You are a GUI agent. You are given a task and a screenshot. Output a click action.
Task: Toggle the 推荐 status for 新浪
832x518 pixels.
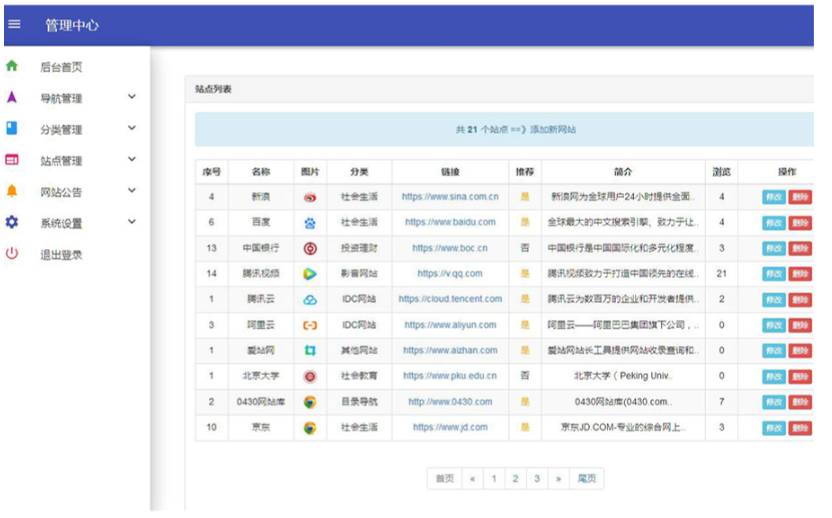pyautogui.click(x=525, y=197)
